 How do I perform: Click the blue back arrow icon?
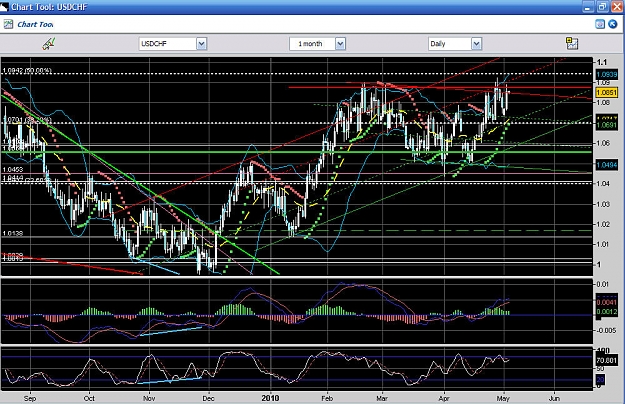click(613, 24)
